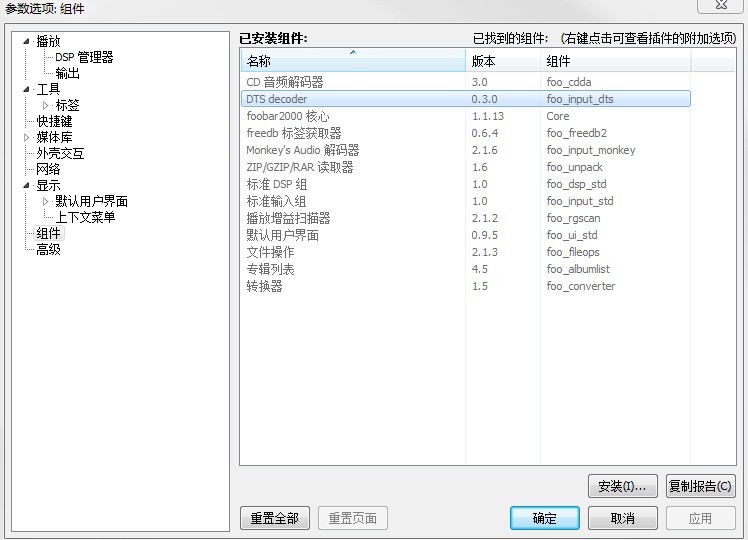Image resolution: width=748 pixels, height=540 pixels.
Task: Select ZIP/GZIP/RAR 读取器 row
Action: [466, 167]
